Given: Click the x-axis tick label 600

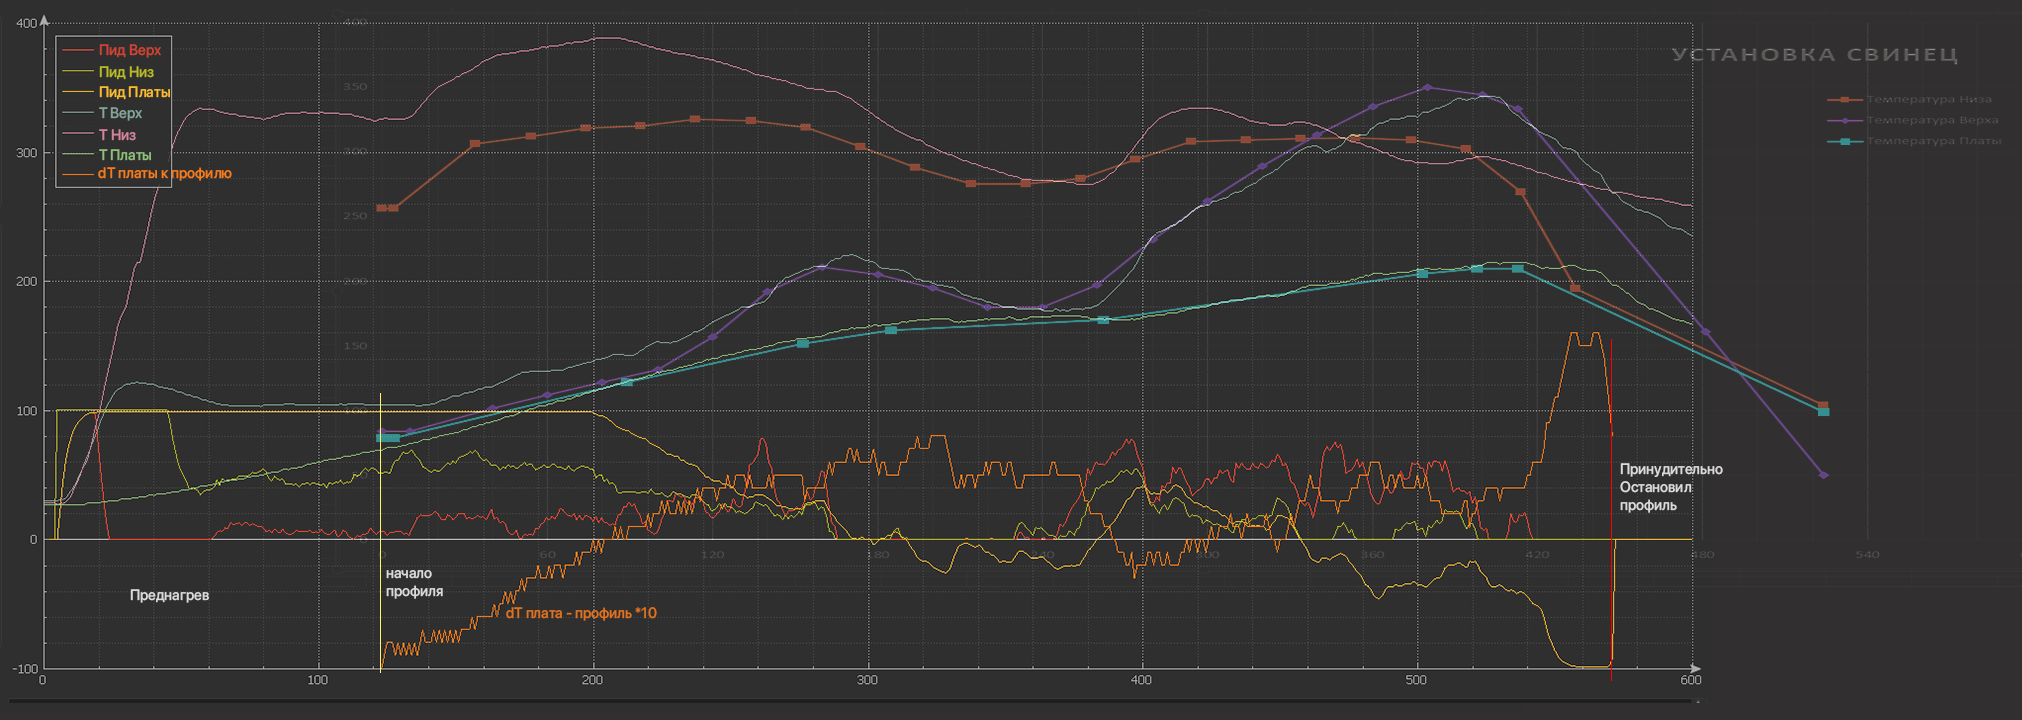Looking at the screenshot, I should tap(1690, 680).
